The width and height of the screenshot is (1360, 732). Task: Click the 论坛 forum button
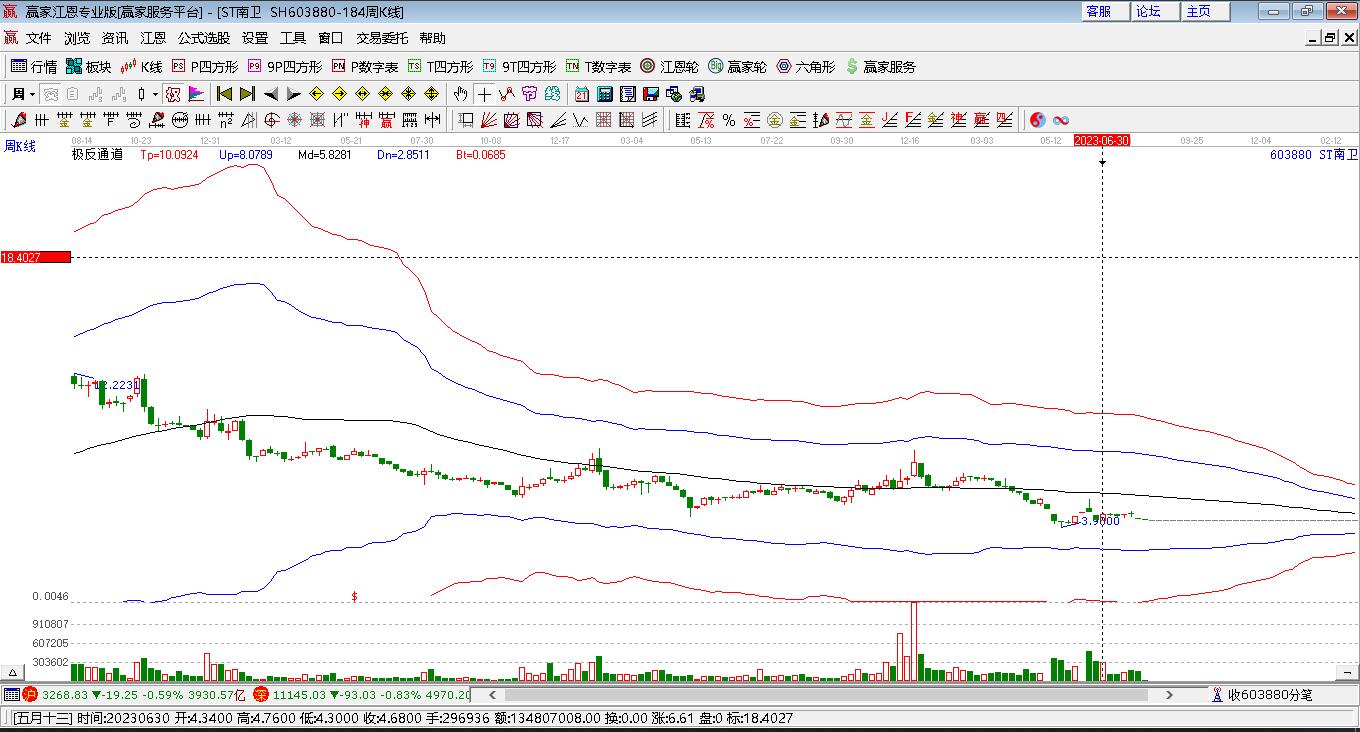pyautogui.click(x=1148, y=11)
